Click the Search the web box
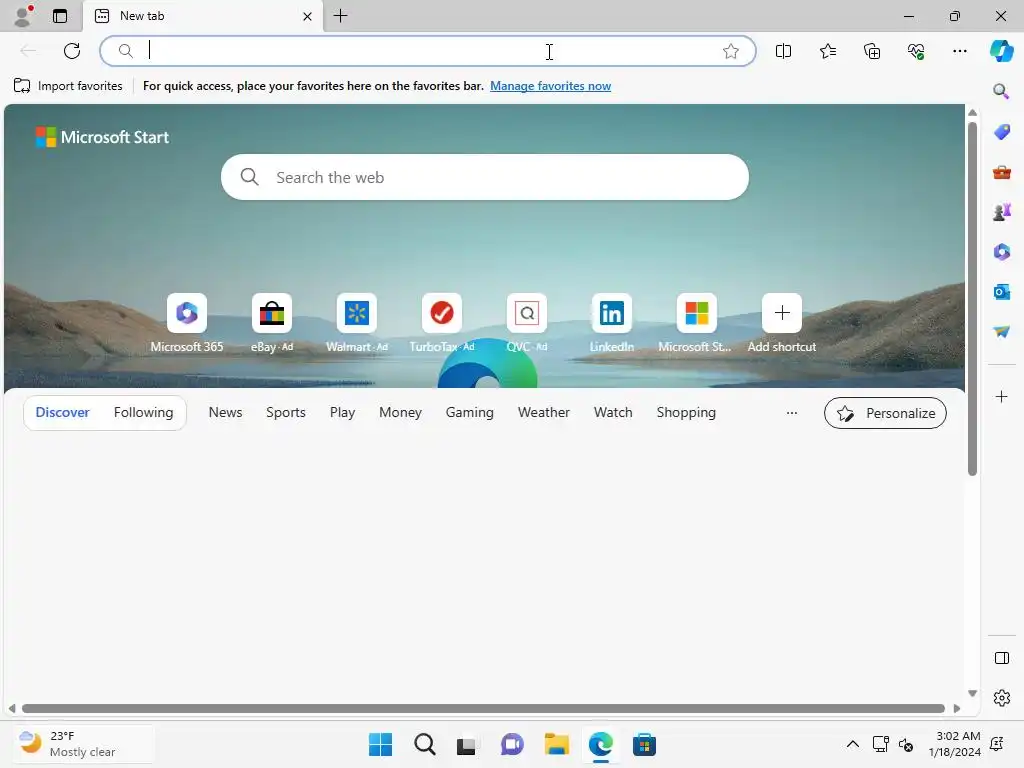This screenshot has height=768, width=1024. 485,177
